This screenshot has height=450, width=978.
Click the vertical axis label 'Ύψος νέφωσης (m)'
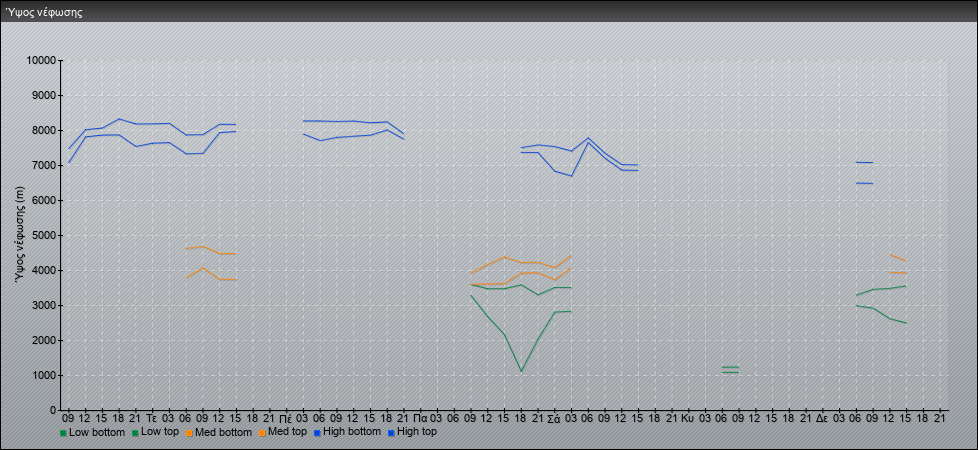point(21,235)
